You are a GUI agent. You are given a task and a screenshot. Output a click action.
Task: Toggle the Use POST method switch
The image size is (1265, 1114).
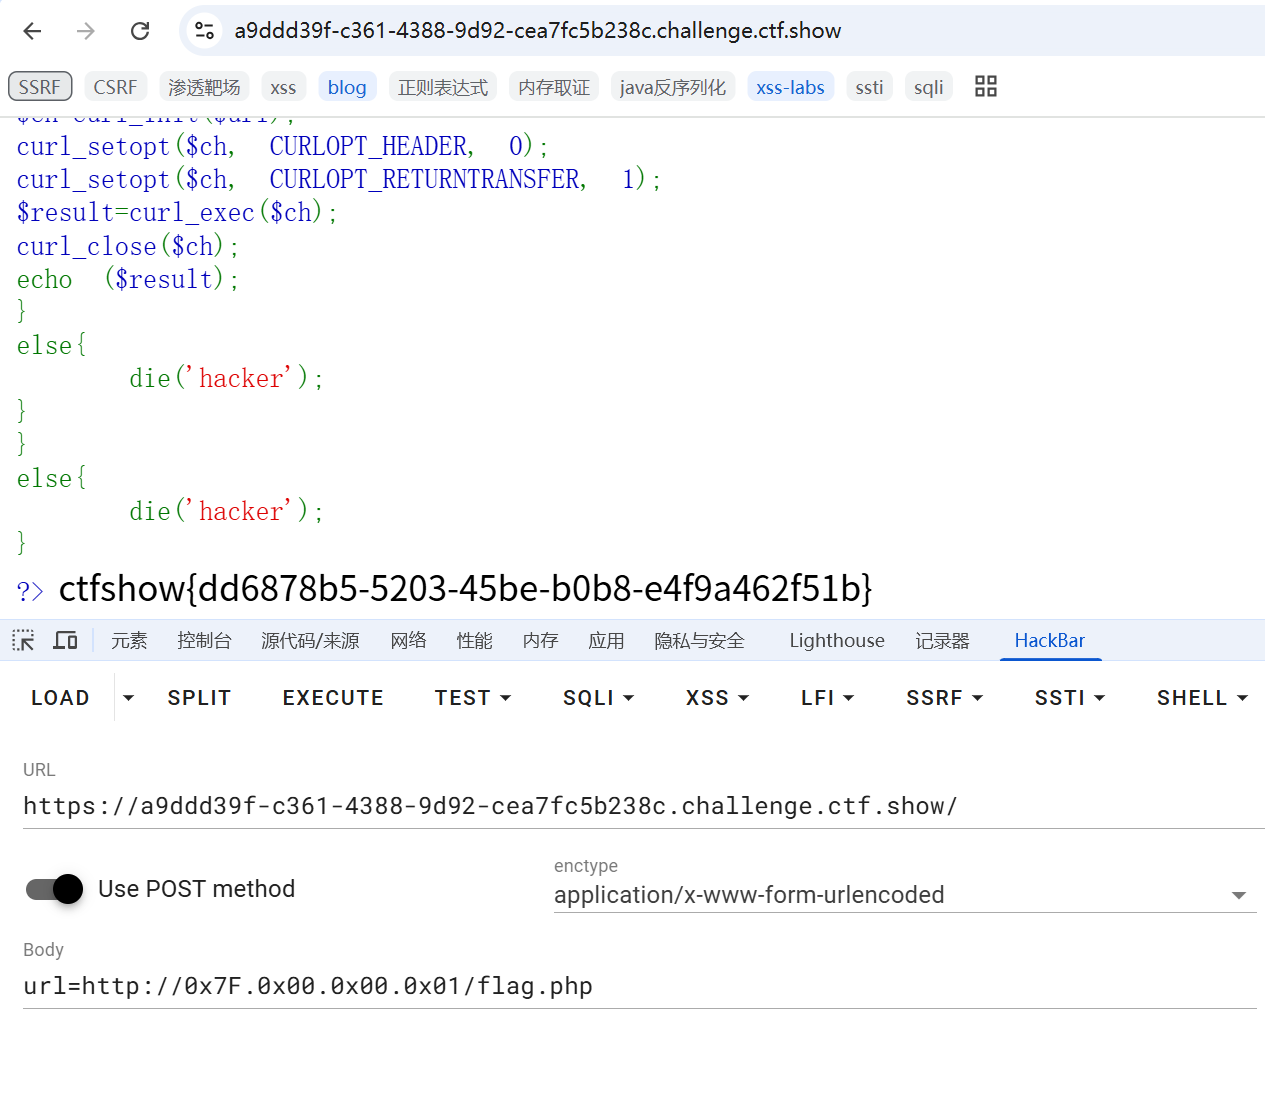tap(56, 889)
